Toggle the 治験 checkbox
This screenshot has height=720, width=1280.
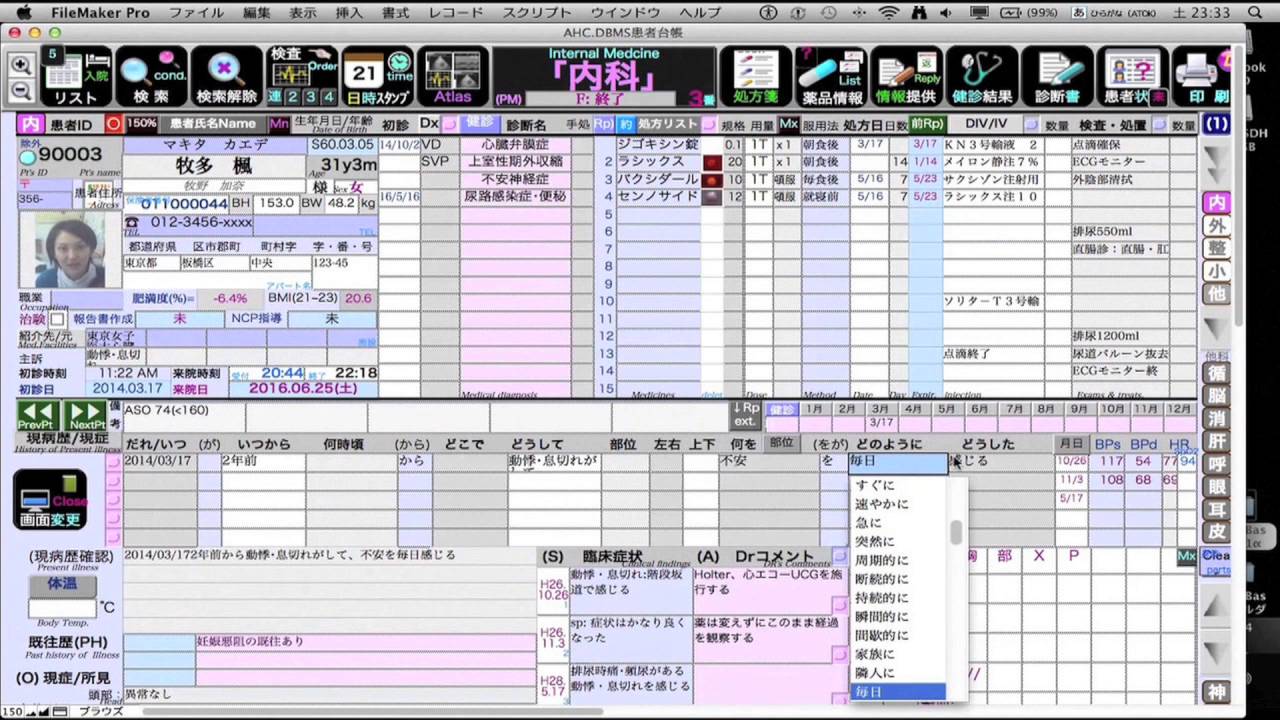[58, 319]
